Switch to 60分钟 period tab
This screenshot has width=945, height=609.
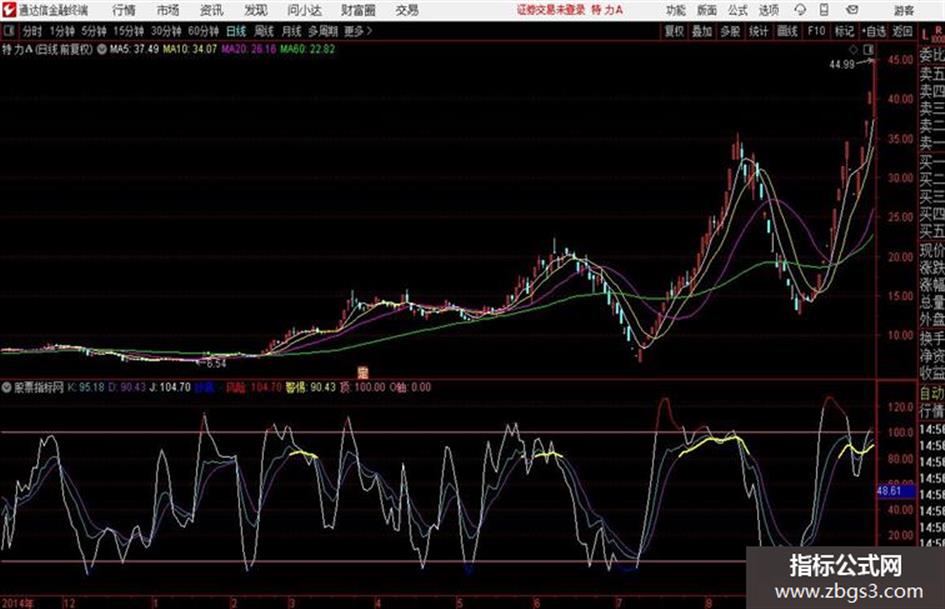coord(204,31)
